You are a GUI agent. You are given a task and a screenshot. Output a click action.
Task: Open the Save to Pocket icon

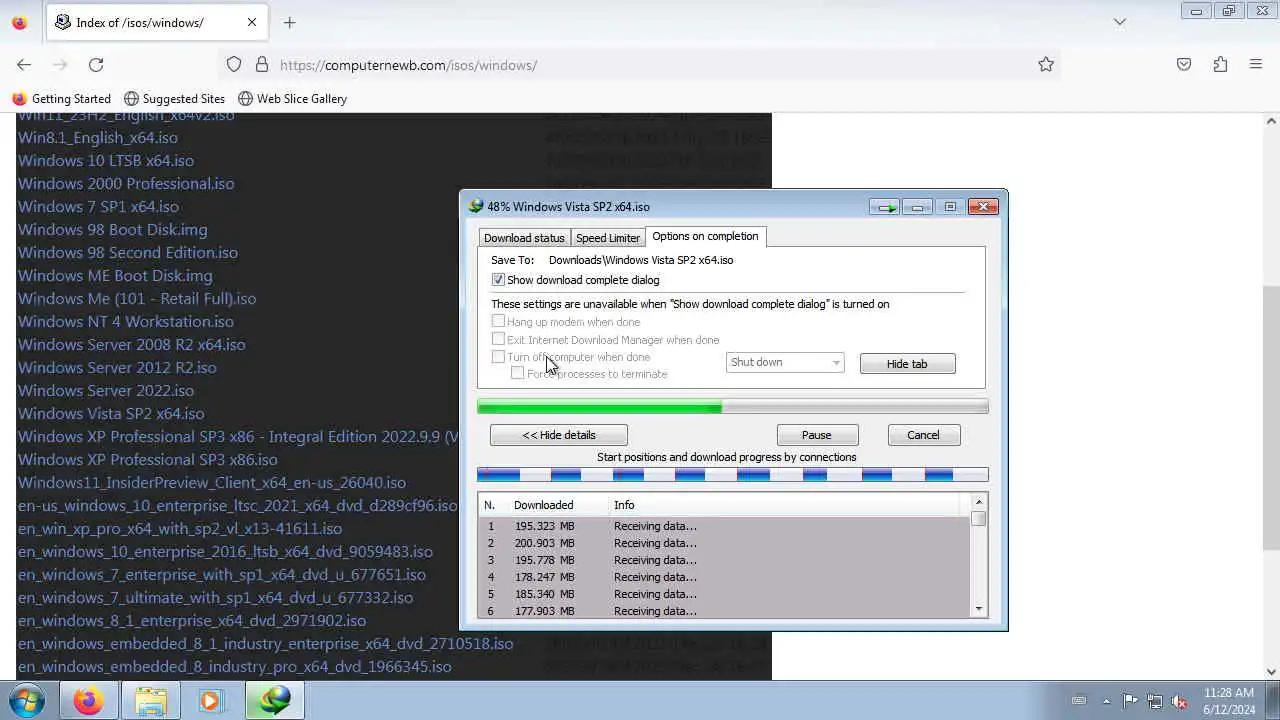click(x=1184, y=64)
